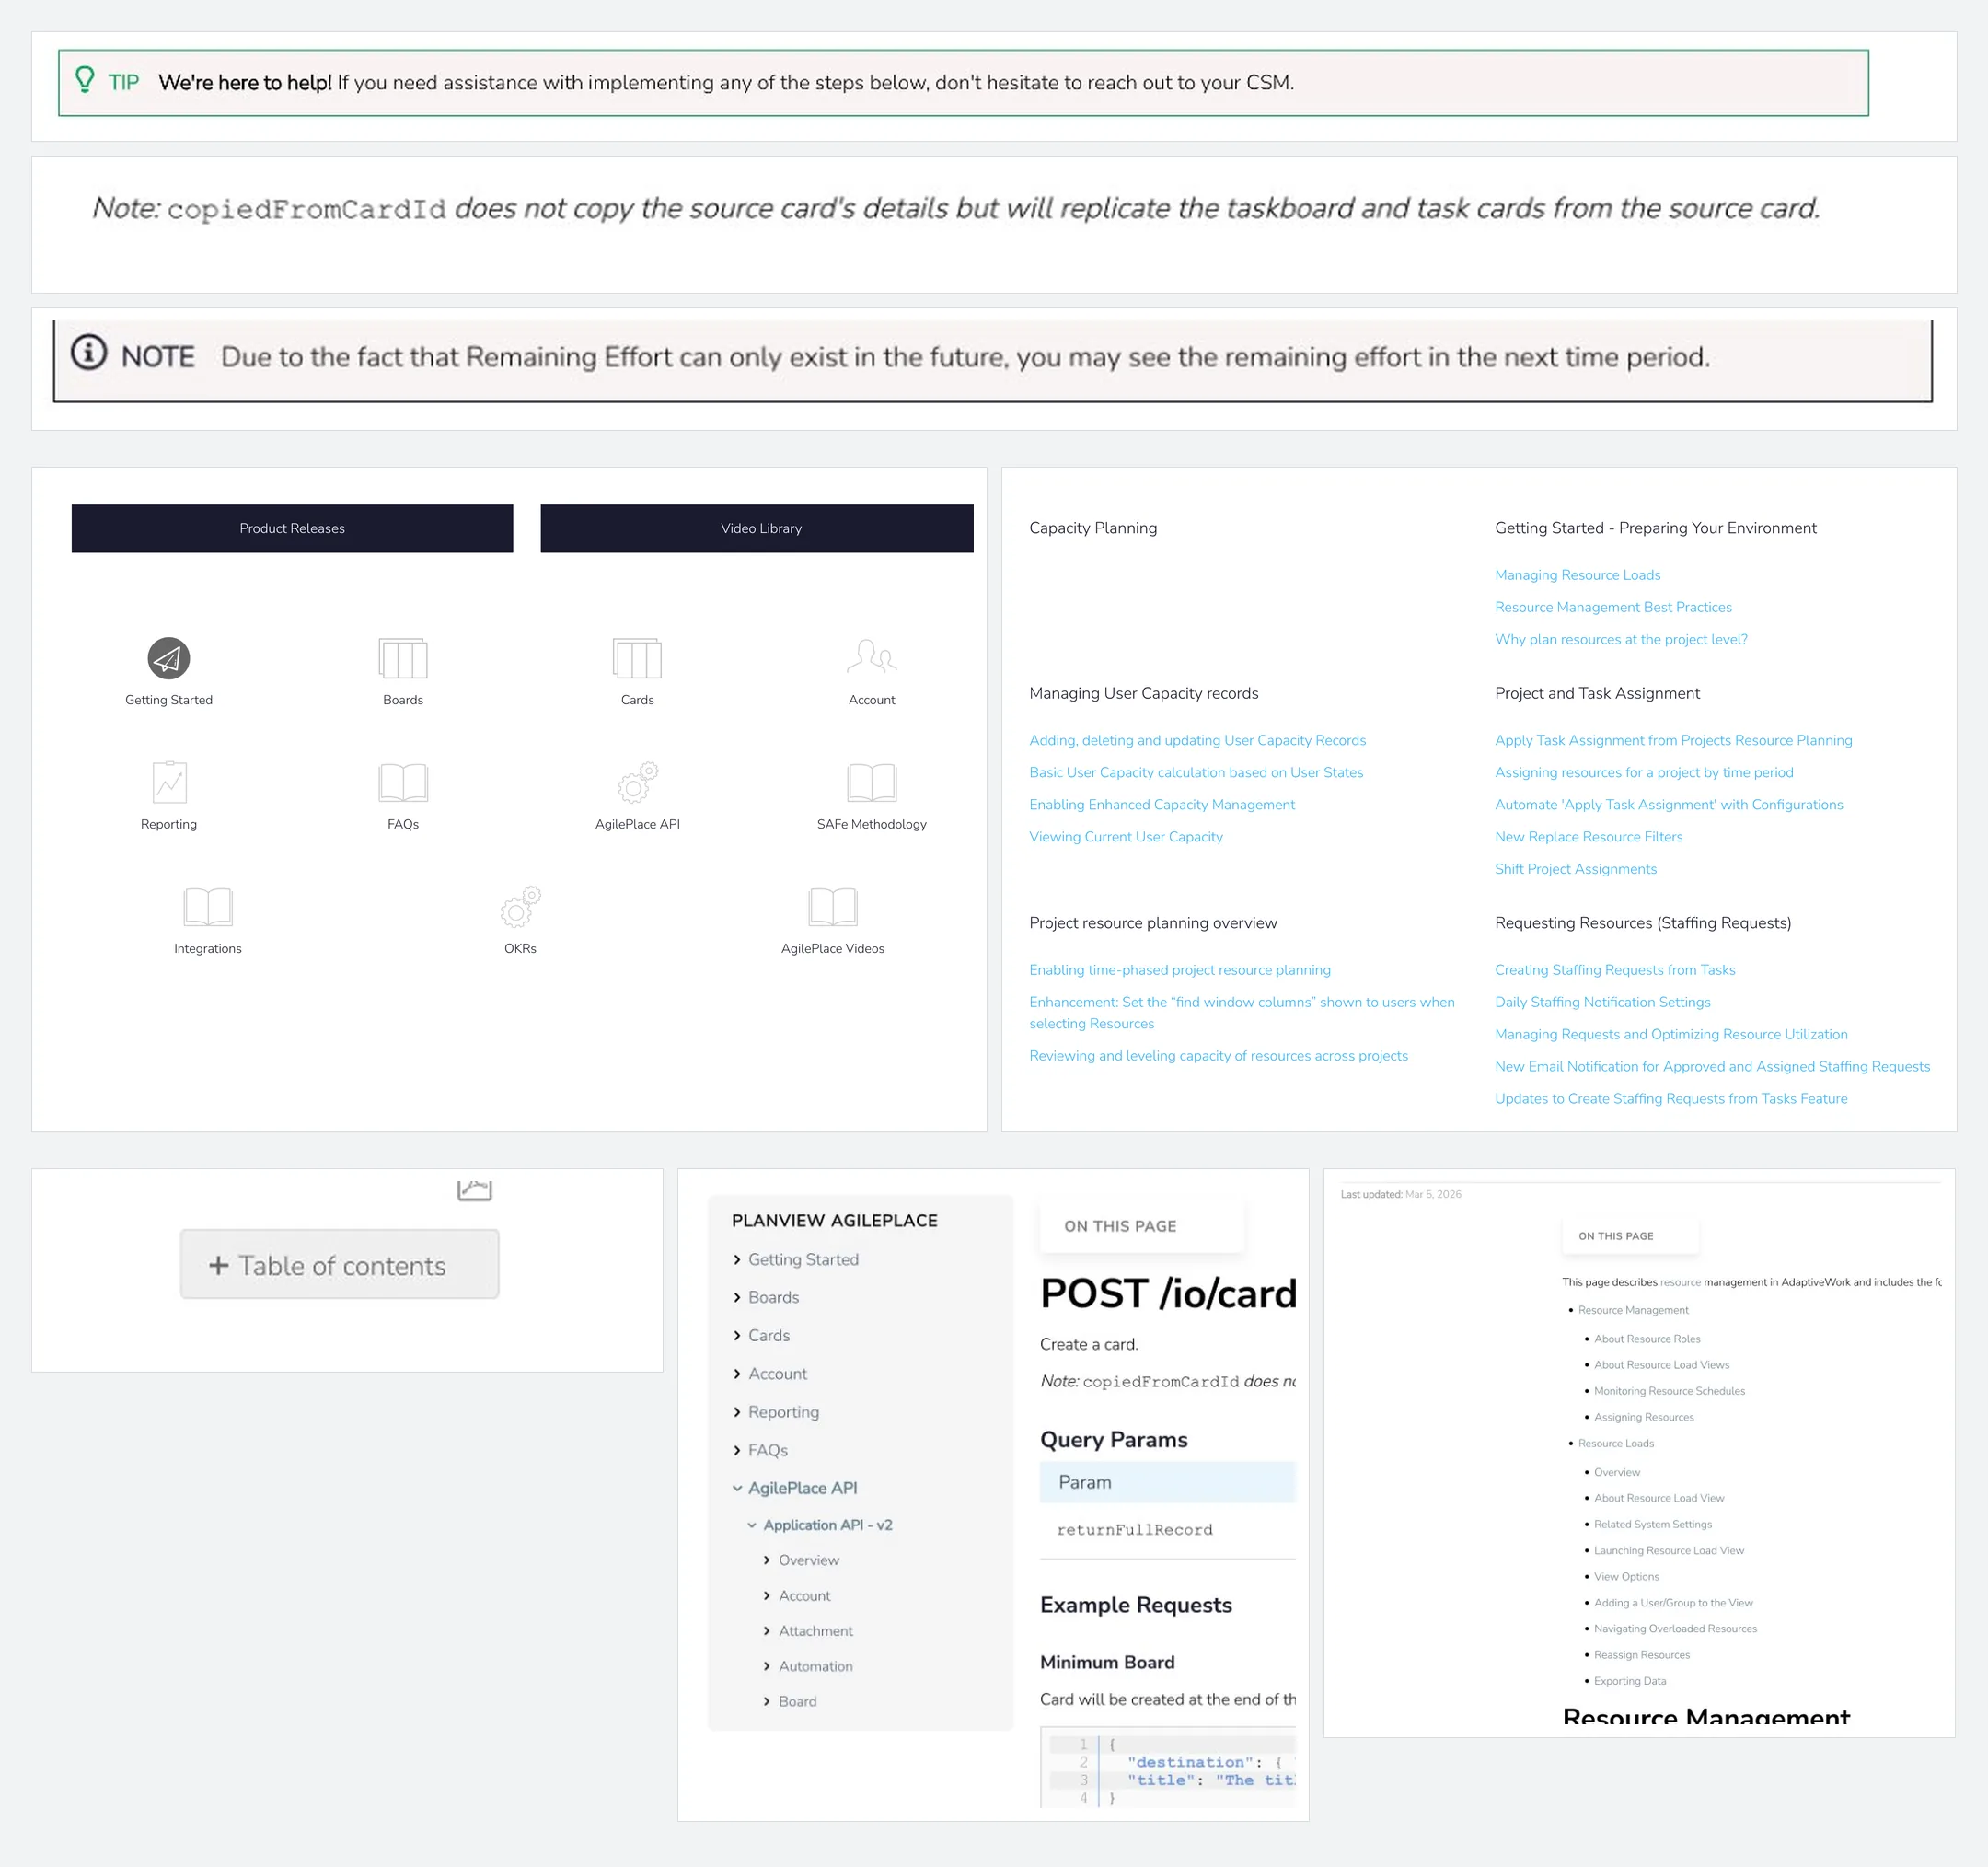Open Basic User Capacity calculation link
1988x1867 pixels.
[1196, 772]
